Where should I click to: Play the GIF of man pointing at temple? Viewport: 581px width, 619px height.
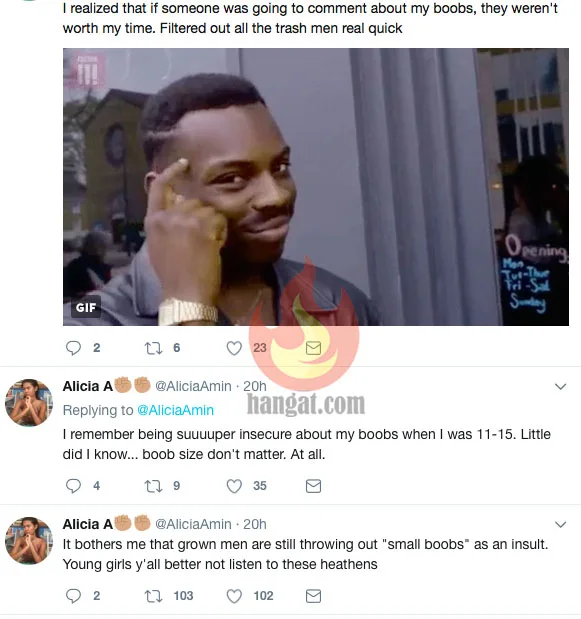pos(316,187)
